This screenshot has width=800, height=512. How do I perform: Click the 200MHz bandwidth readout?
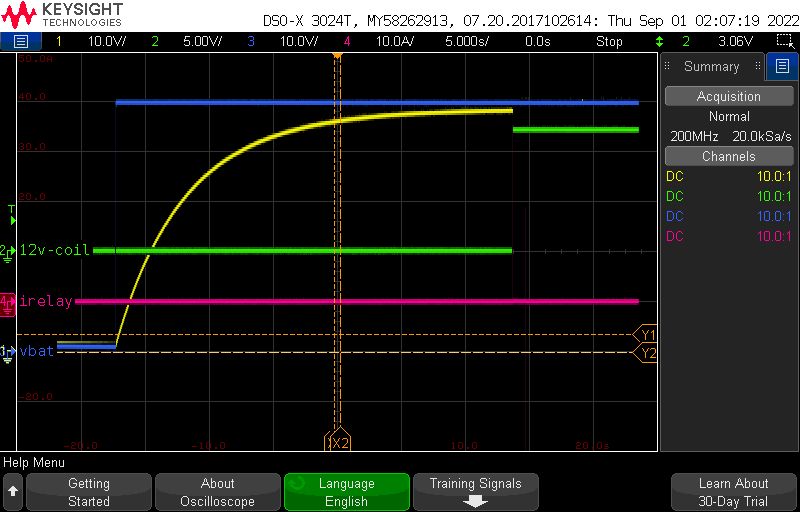click(x=694, y=136)
